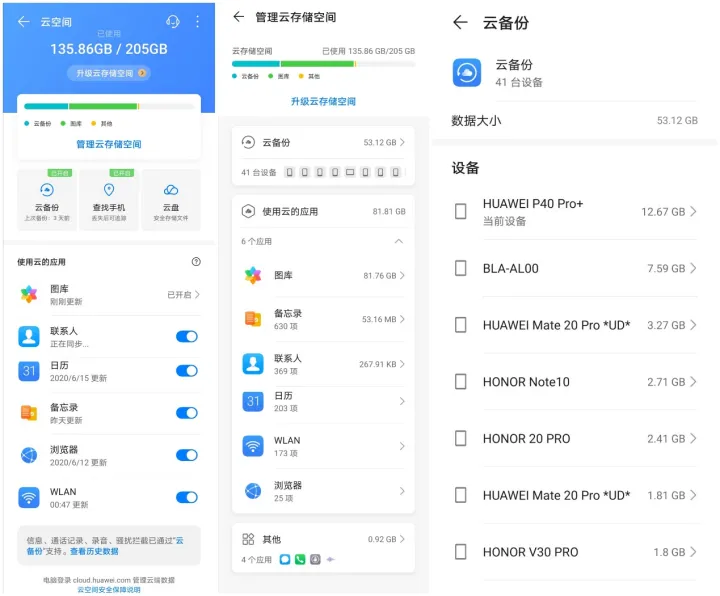This screenshot has width=720, height=596.
Task: Go back from 管理云存储空间 screen
Action: 239,17
